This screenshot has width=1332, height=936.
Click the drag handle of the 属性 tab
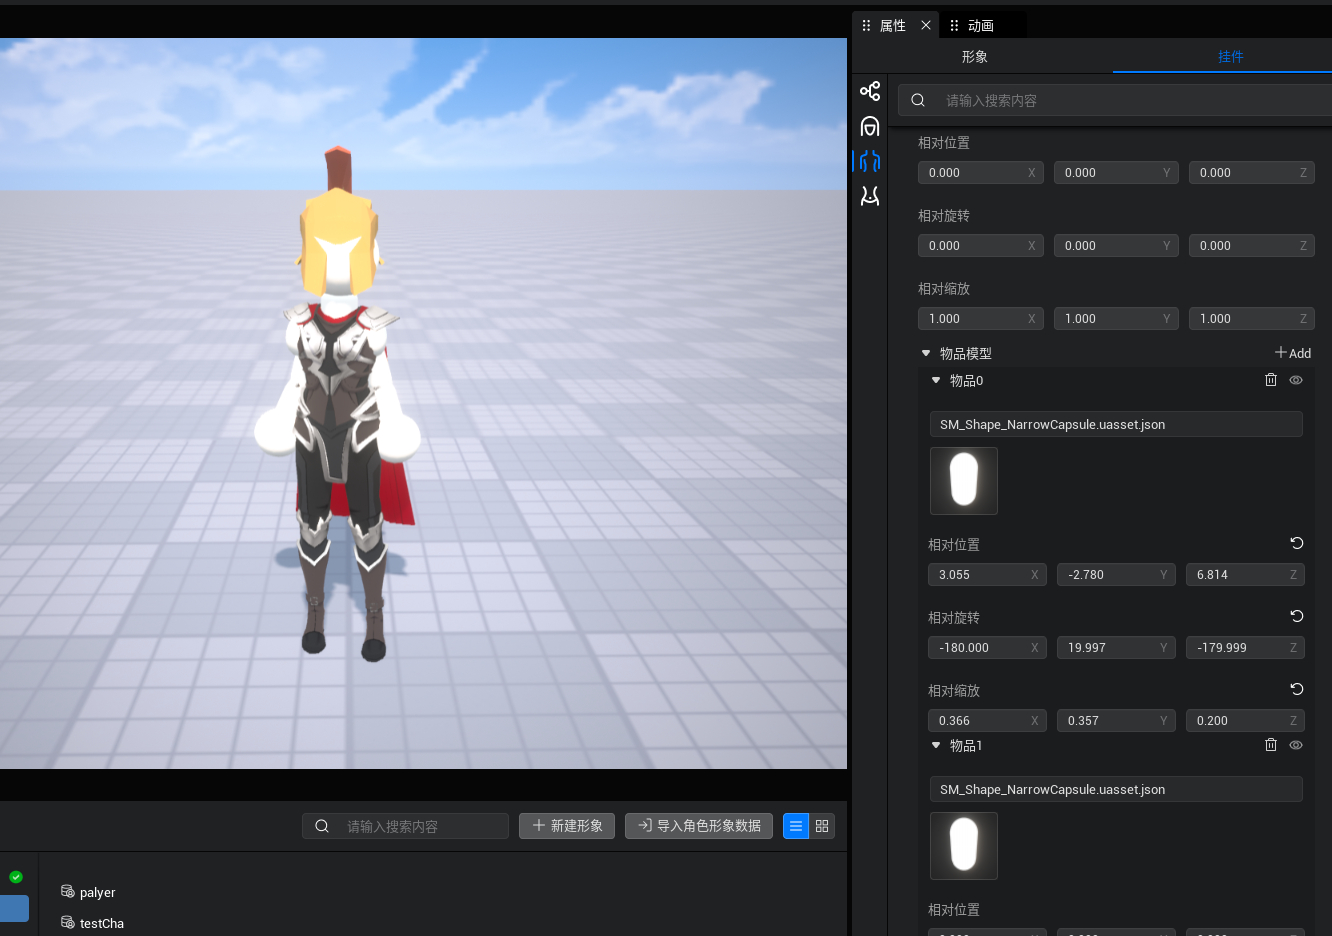coord(866,25)
